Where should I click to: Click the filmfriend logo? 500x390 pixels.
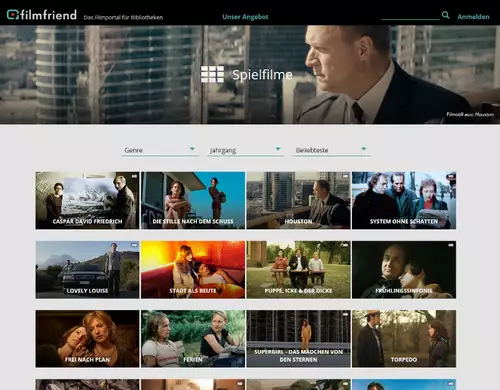[x=42, y=15]
